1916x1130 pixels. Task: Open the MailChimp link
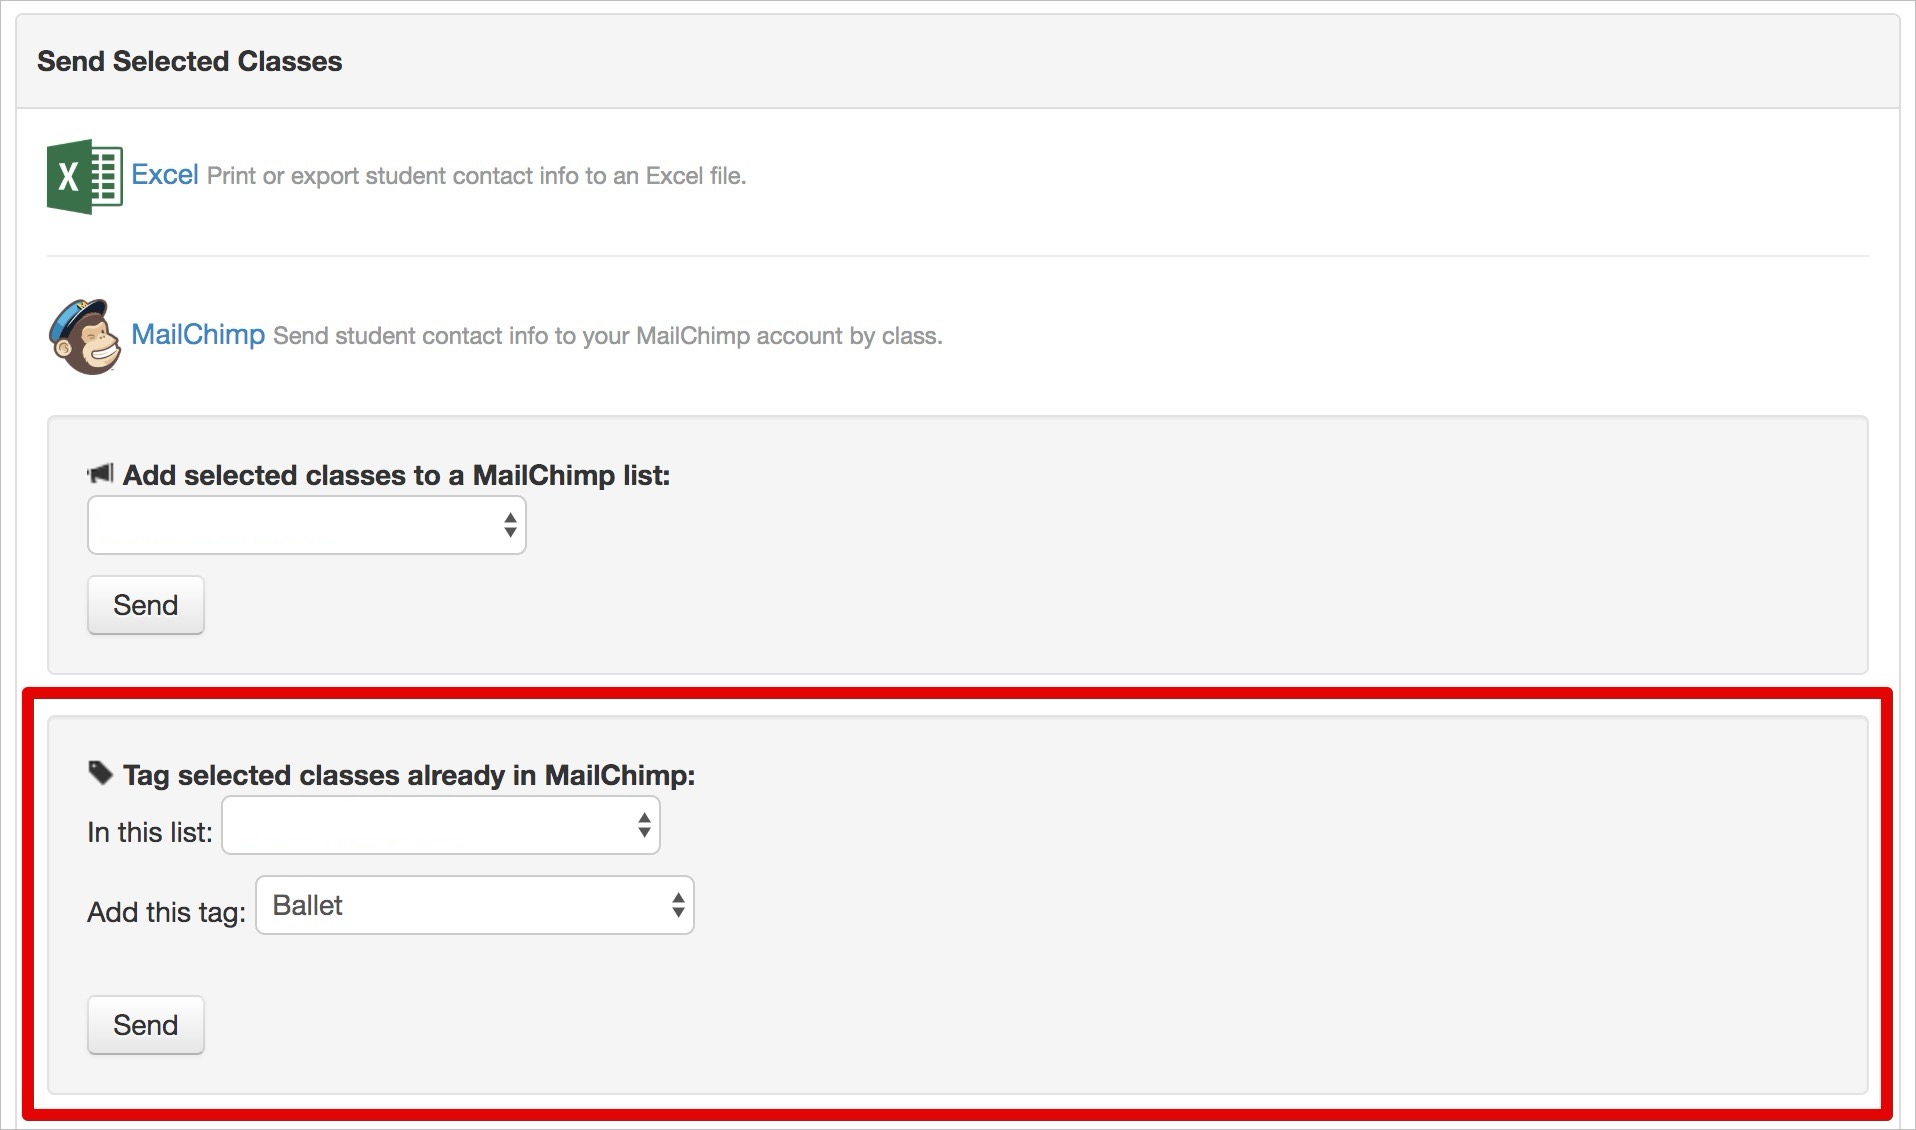tap(198, 335)
